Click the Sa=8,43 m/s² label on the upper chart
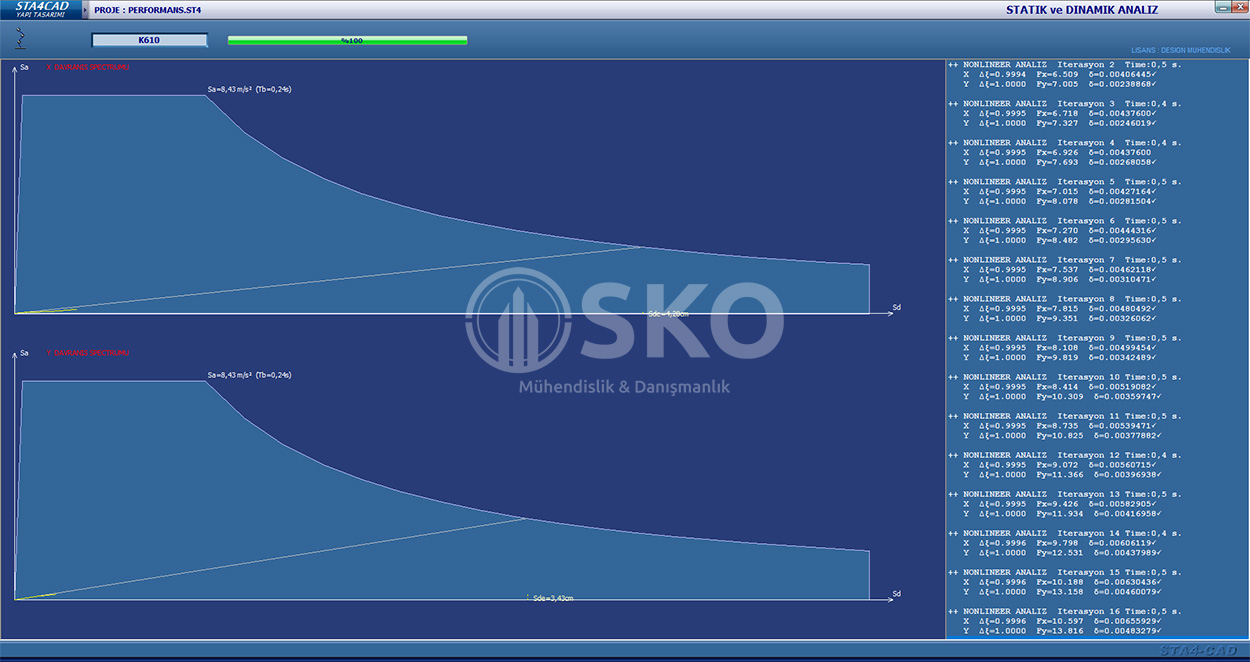 pyautogui.click(x=249, y=89)
